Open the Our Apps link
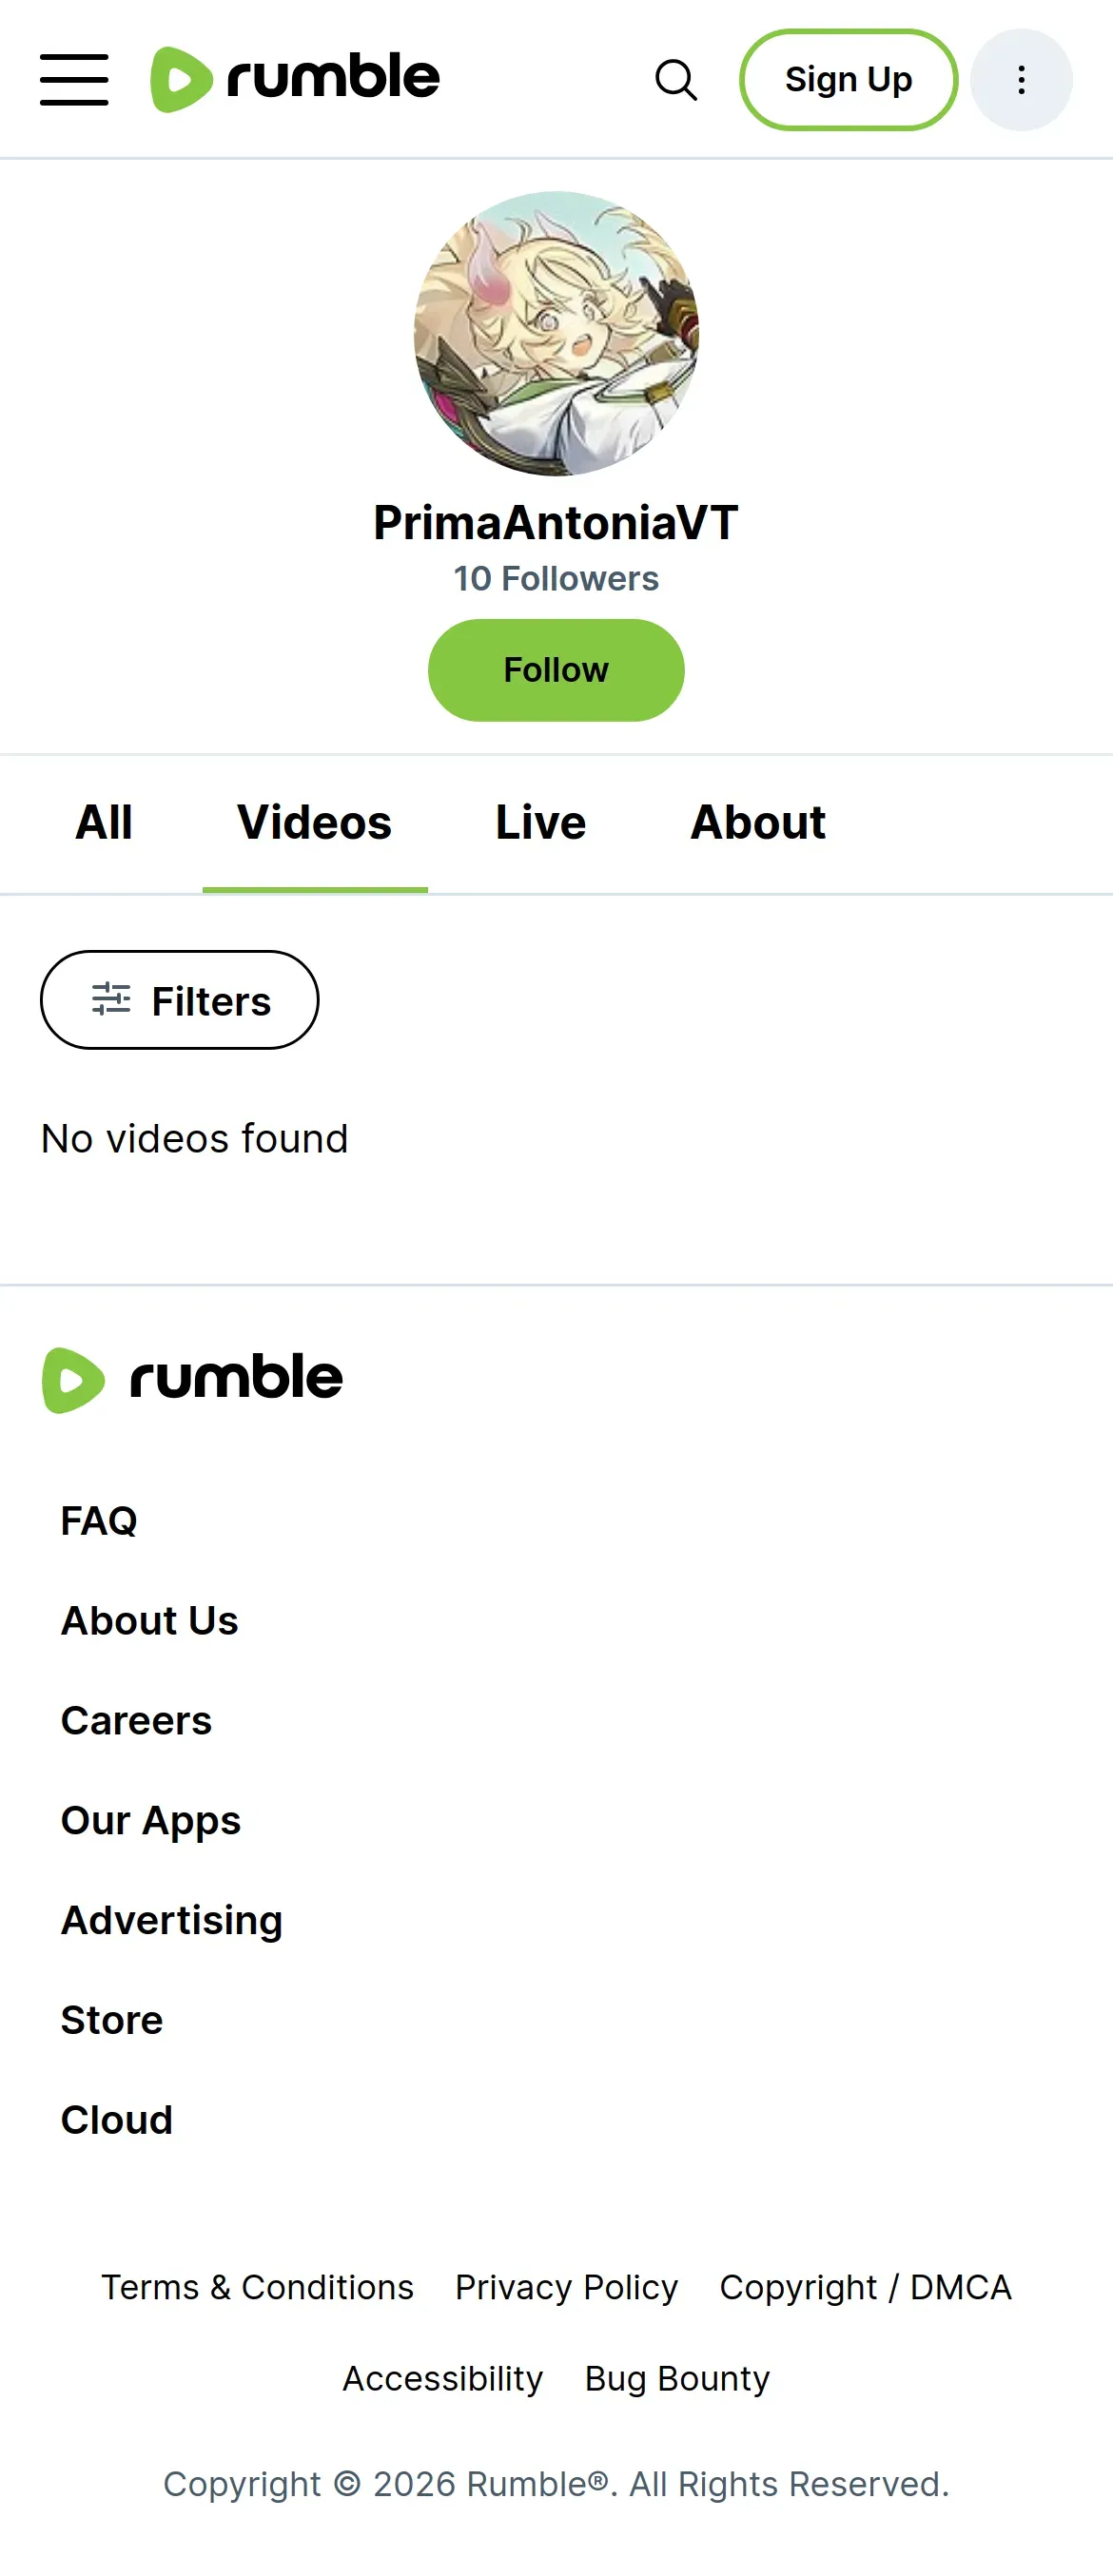The height and width of the screenshot is (2576, 1113). coord(151,1821)
